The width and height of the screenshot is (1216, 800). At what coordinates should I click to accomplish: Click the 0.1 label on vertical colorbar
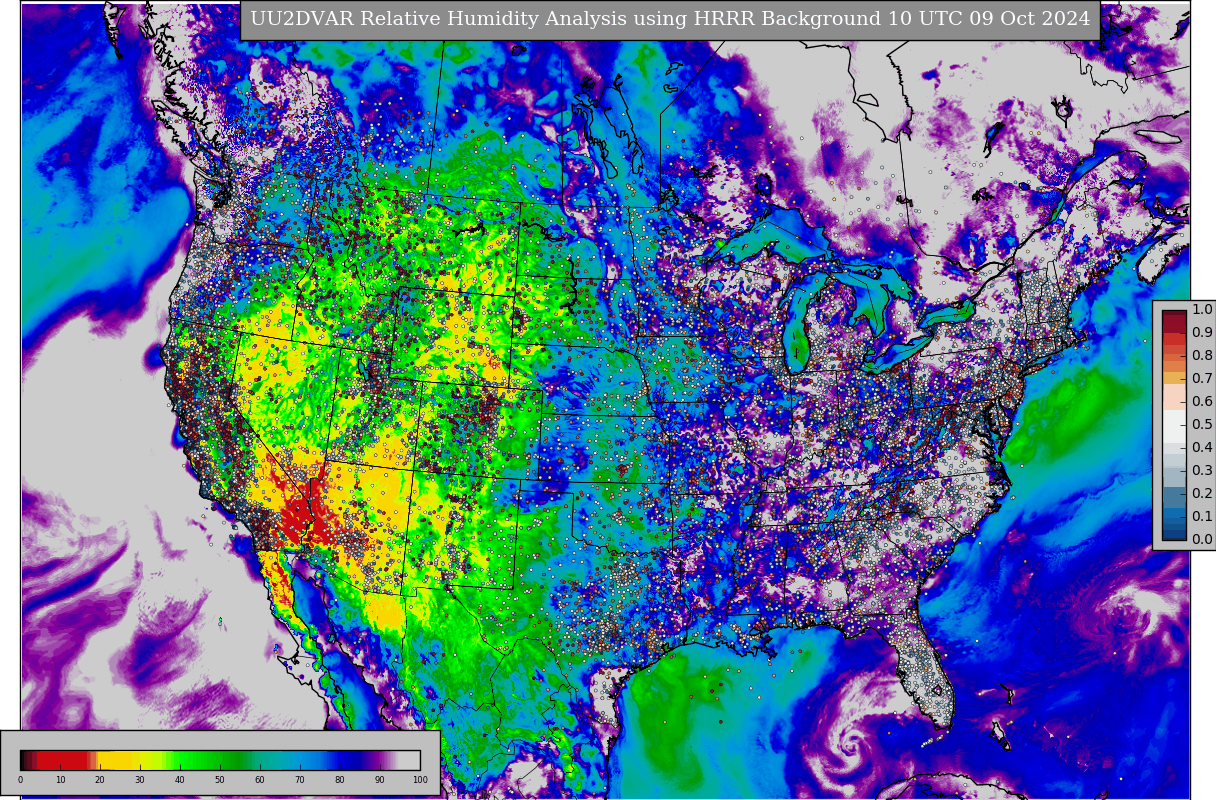tap(1202, 516)
